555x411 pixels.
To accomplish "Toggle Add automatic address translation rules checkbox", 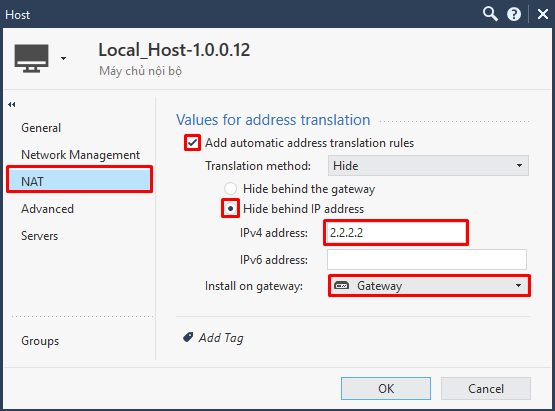I will 193,143.
